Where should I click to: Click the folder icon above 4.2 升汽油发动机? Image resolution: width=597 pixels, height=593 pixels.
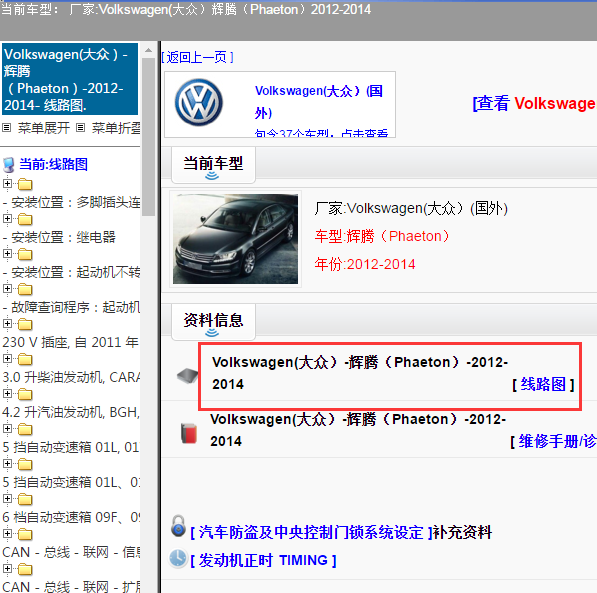click(x=25, y=395)
